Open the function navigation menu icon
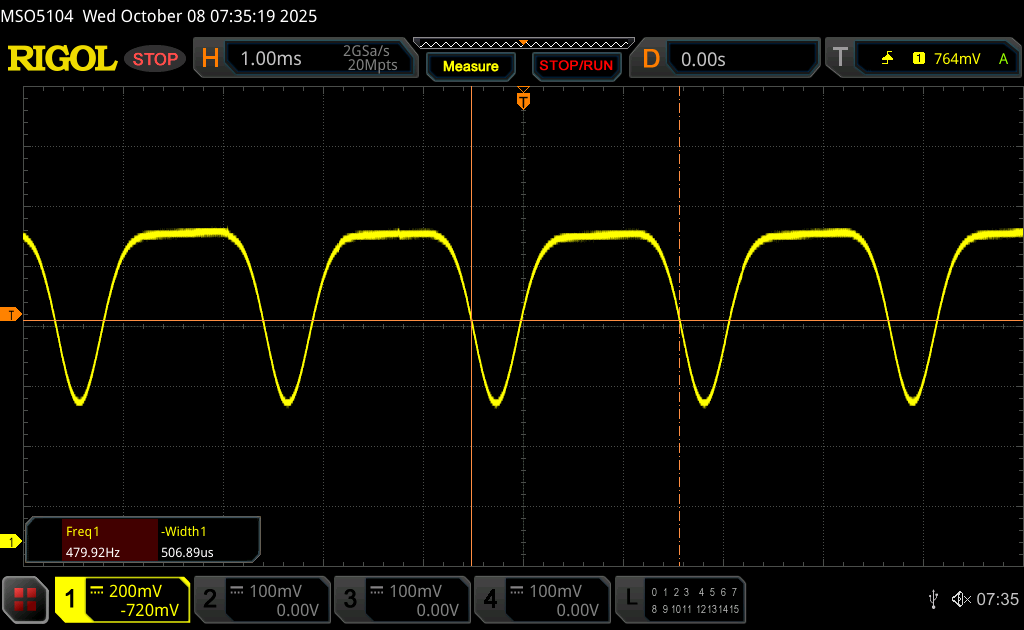1024x630 pixels. (x=25, y=599)
